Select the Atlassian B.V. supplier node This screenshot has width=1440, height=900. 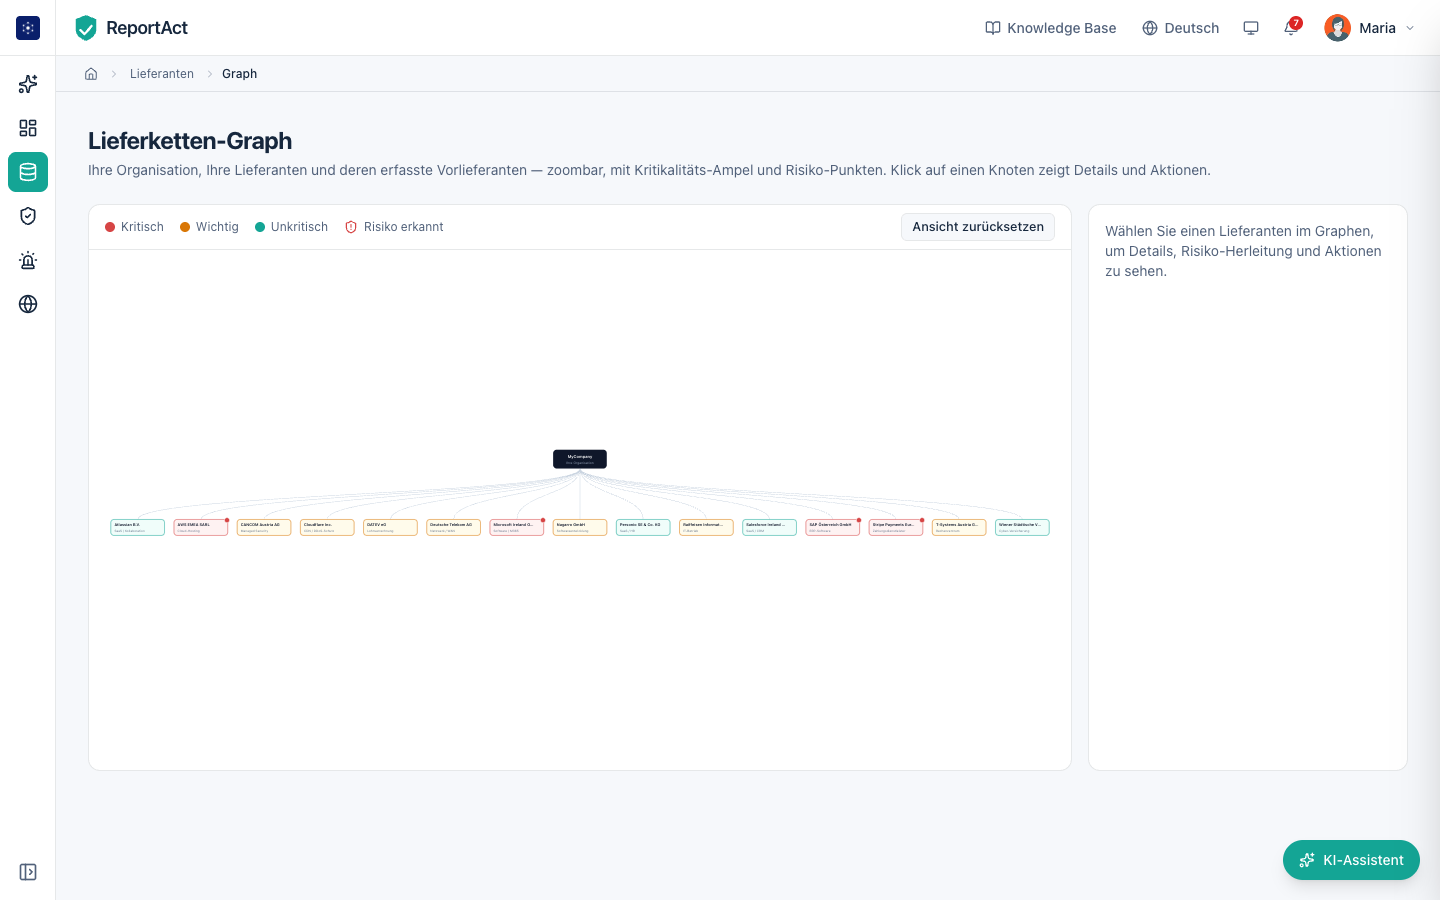(x=138, y=527)
